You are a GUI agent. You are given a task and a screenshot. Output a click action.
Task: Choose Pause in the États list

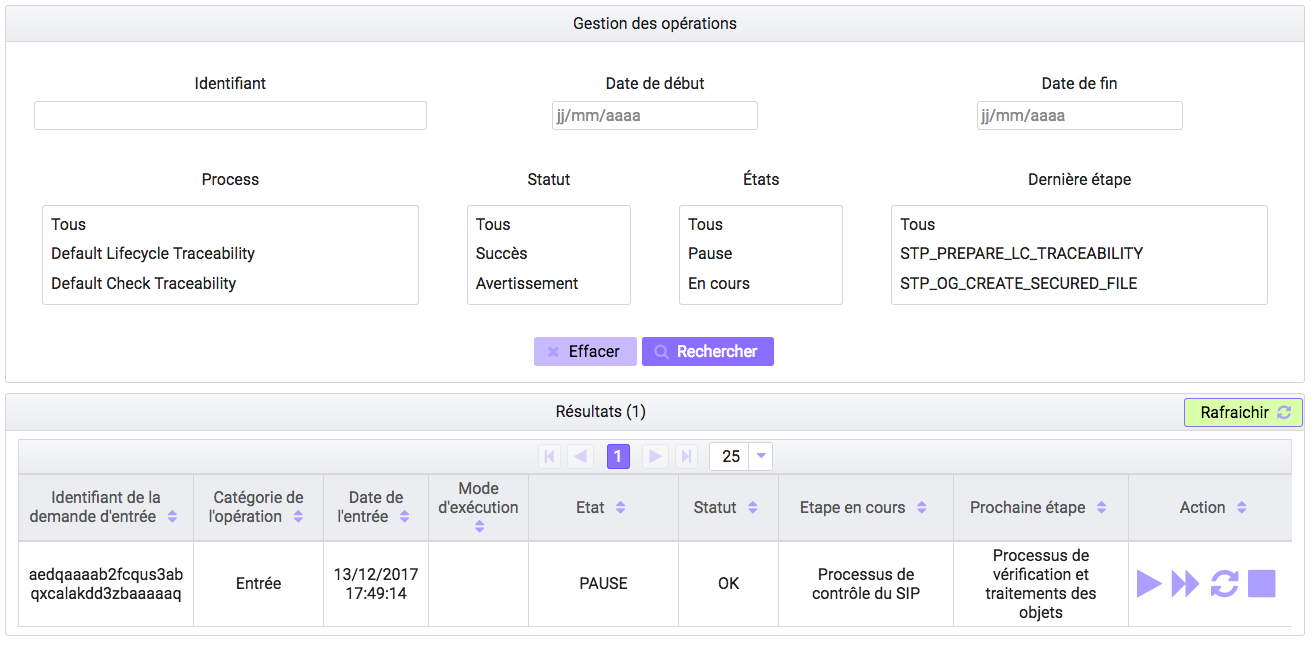click(710, 254)
